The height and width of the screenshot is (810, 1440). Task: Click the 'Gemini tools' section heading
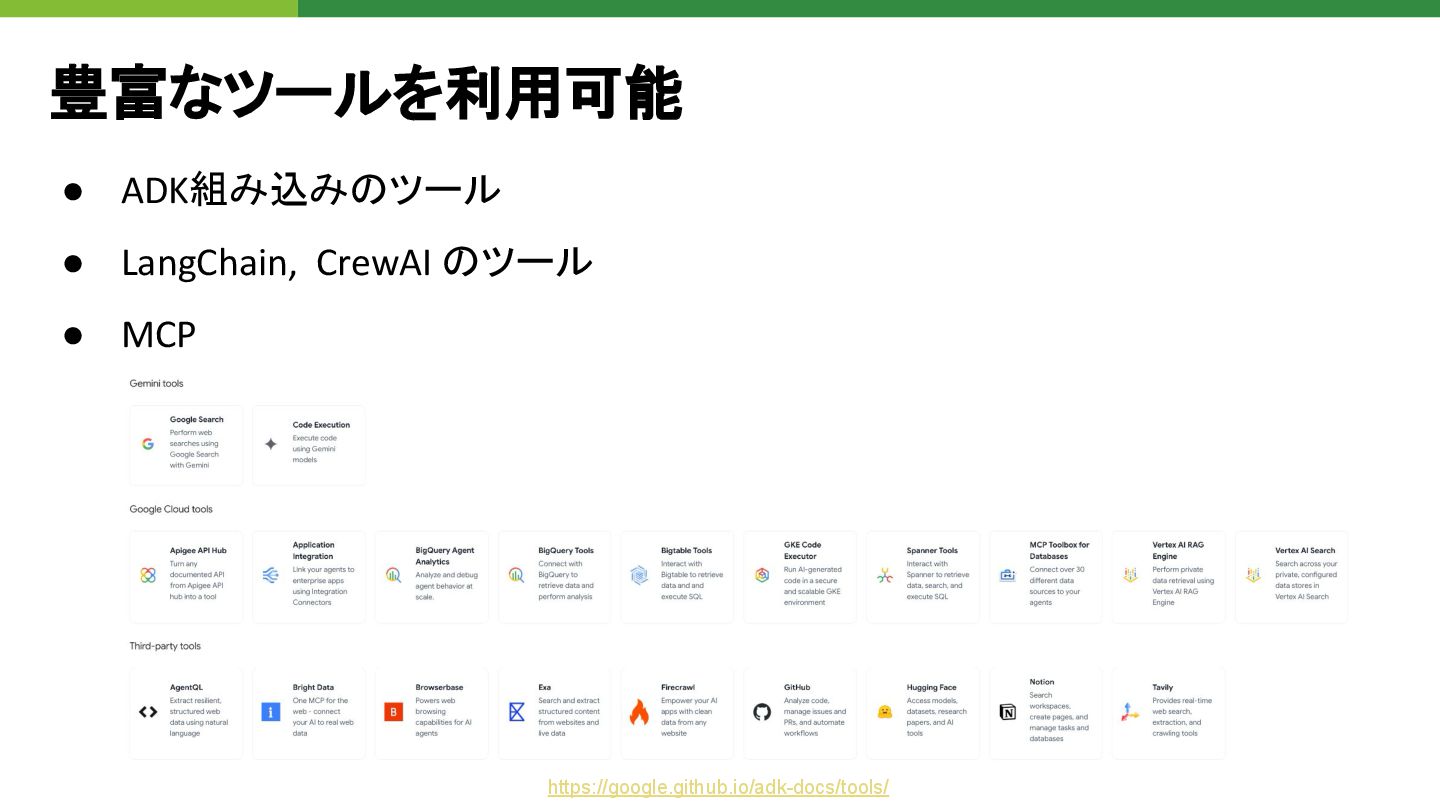156,383
